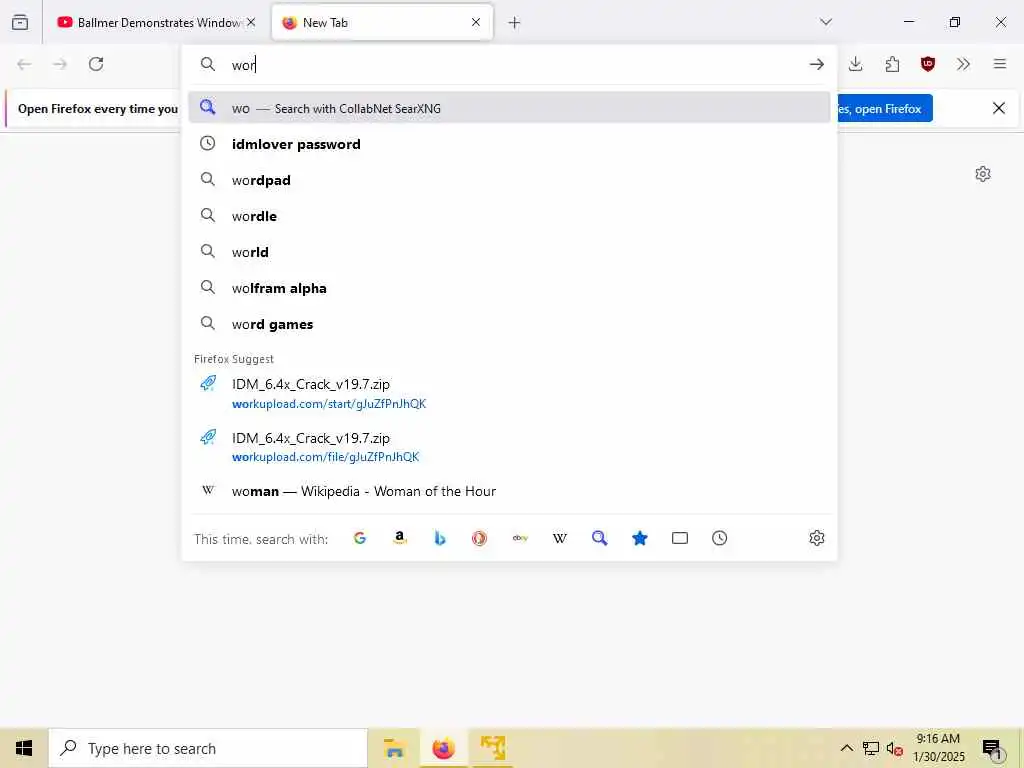Open the Windows Start menu
Image resolution: width=1024 pixels, height=768 pixels.
click(24, 748)
